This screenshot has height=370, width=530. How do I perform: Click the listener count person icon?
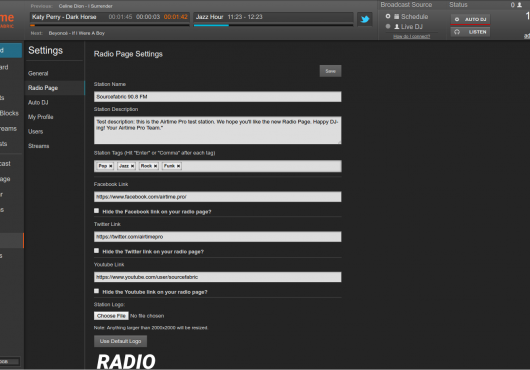[x=520, y=5]
